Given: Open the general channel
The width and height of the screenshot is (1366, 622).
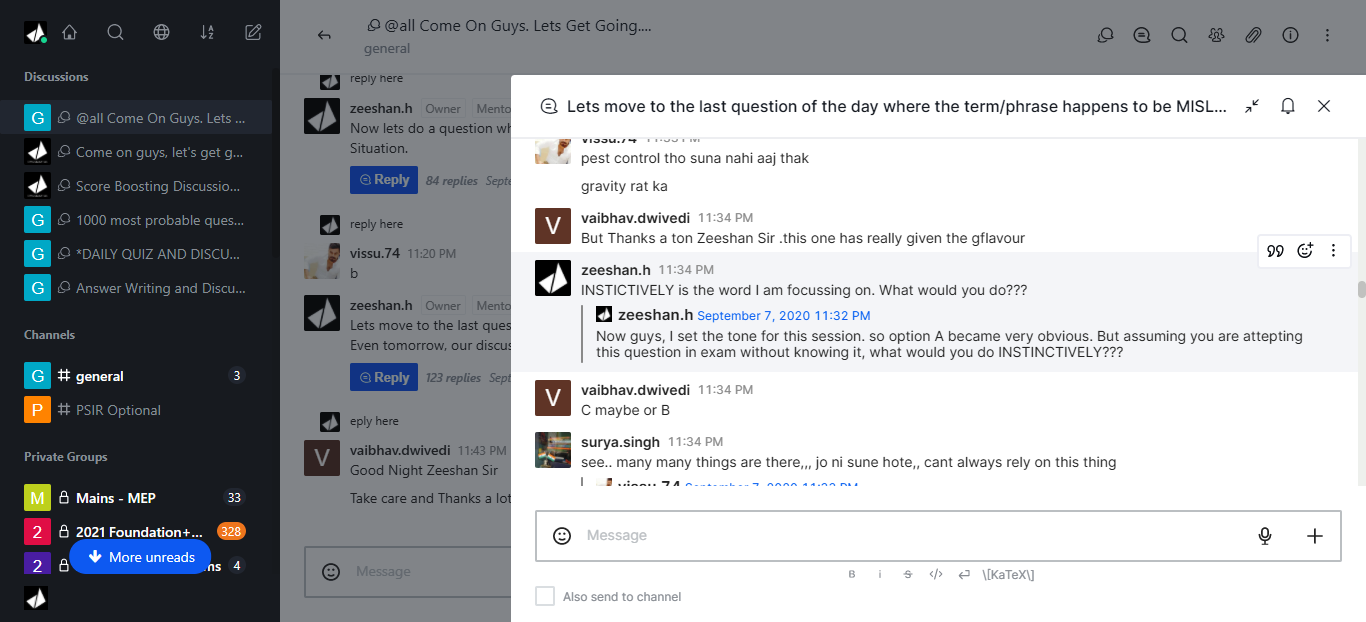Looking at the screenshot, I should point(100,376).
